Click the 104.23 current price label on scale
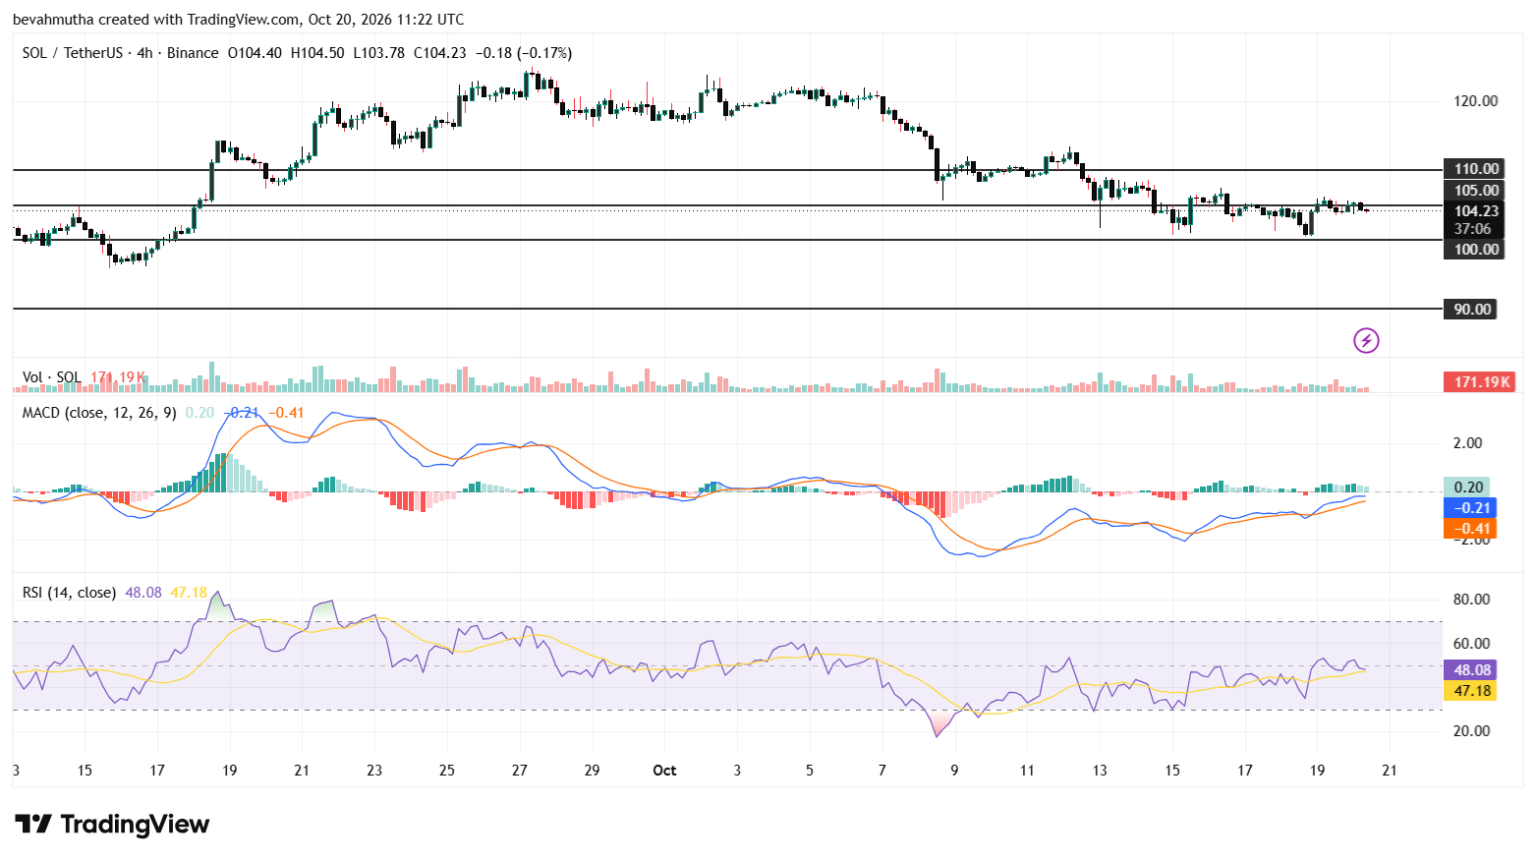This screenshot has height=861, width=1536. click(1476, 211)
